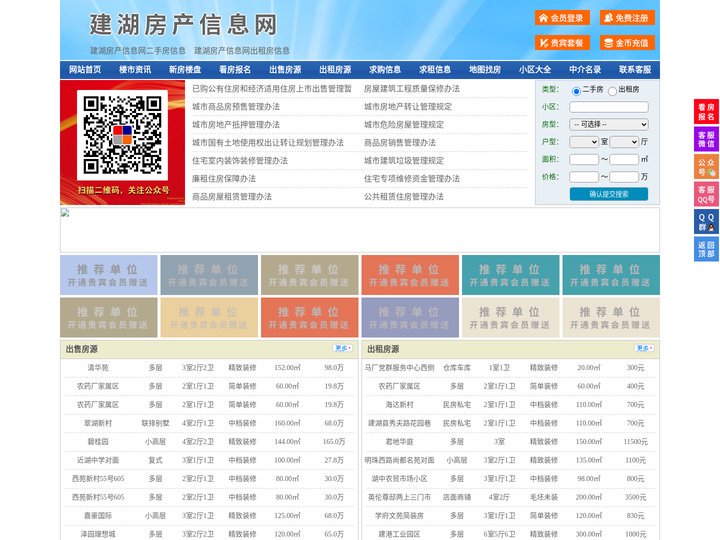Open the 求购信息 navigation item

click(385, 70)
